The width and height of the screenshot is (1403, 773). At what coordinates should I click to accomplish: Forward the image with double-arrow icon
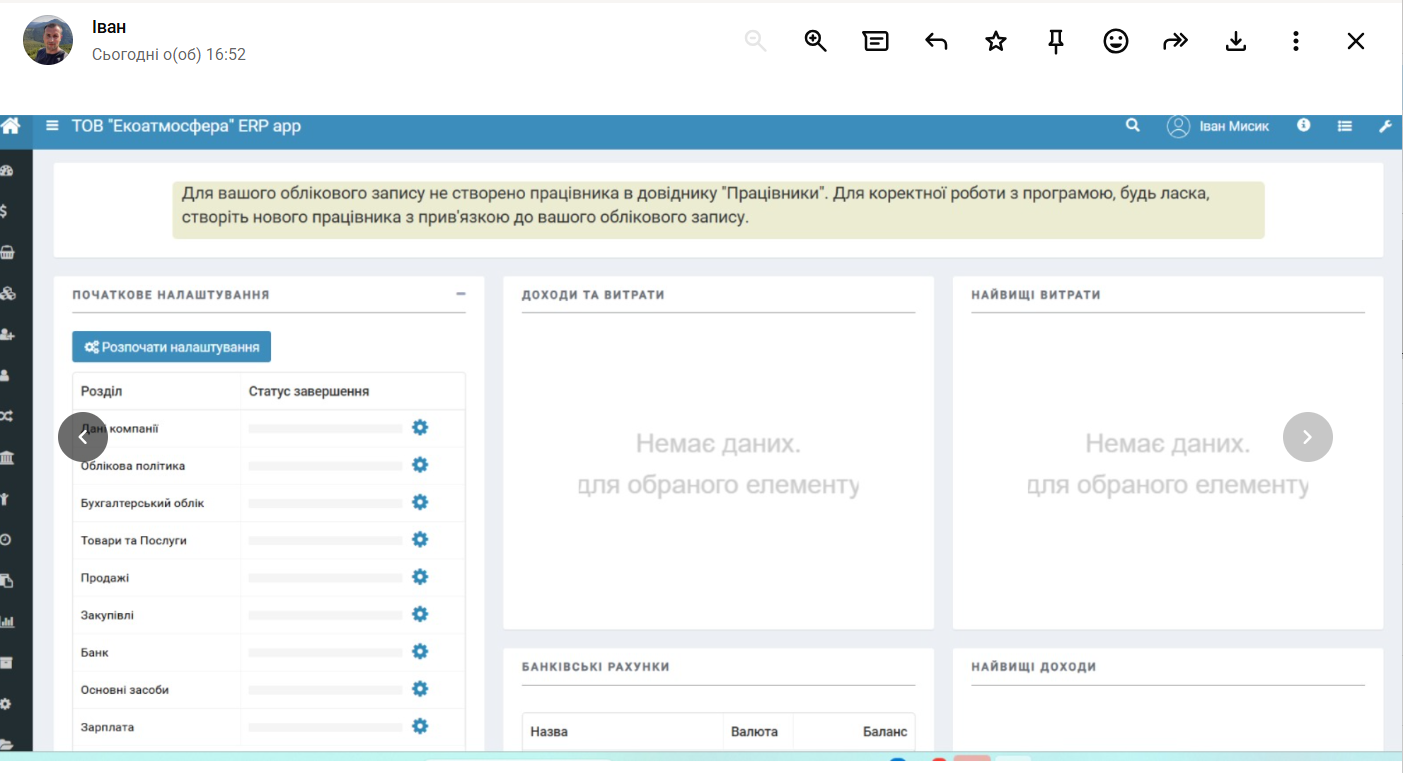1176,41
